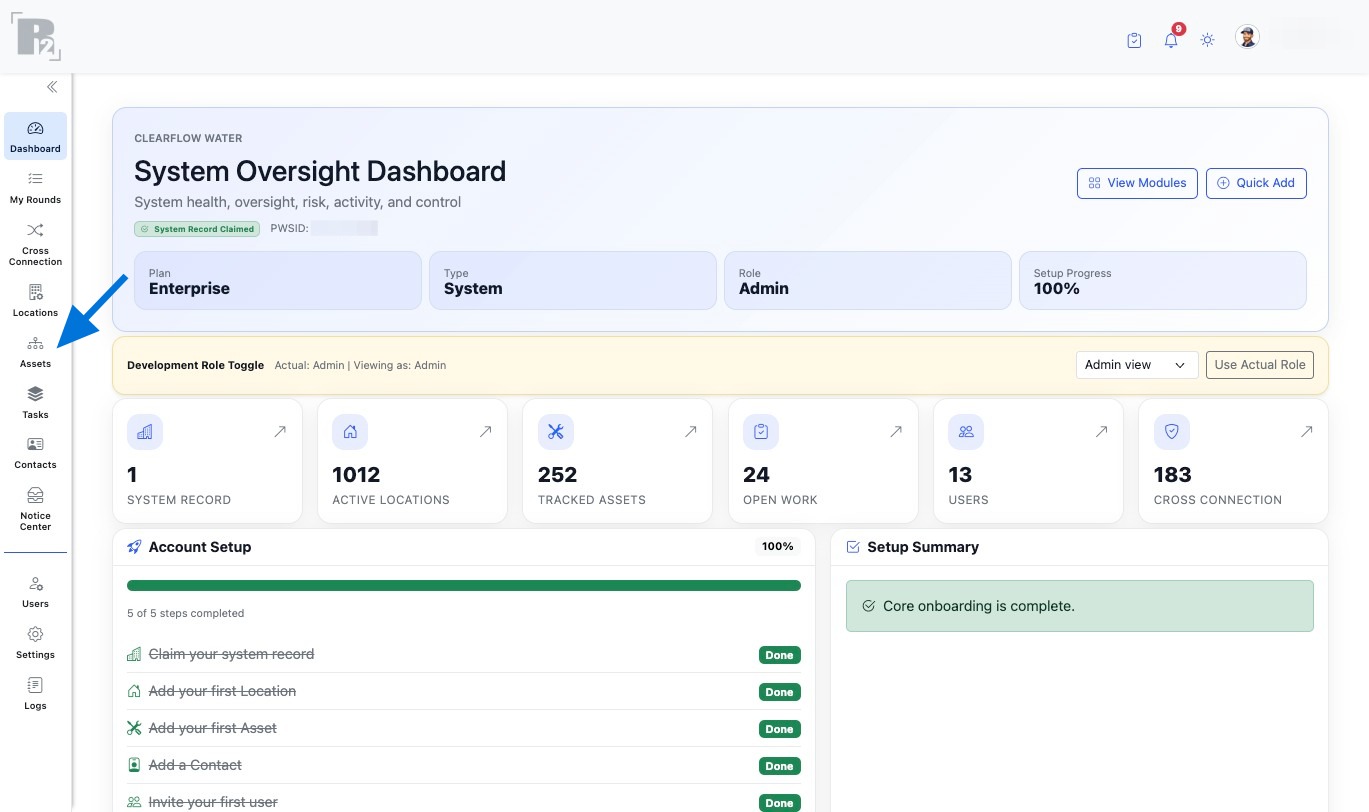Click the Cross Connection shield icon
The image size is (1369, 812).
[1172, 432]
